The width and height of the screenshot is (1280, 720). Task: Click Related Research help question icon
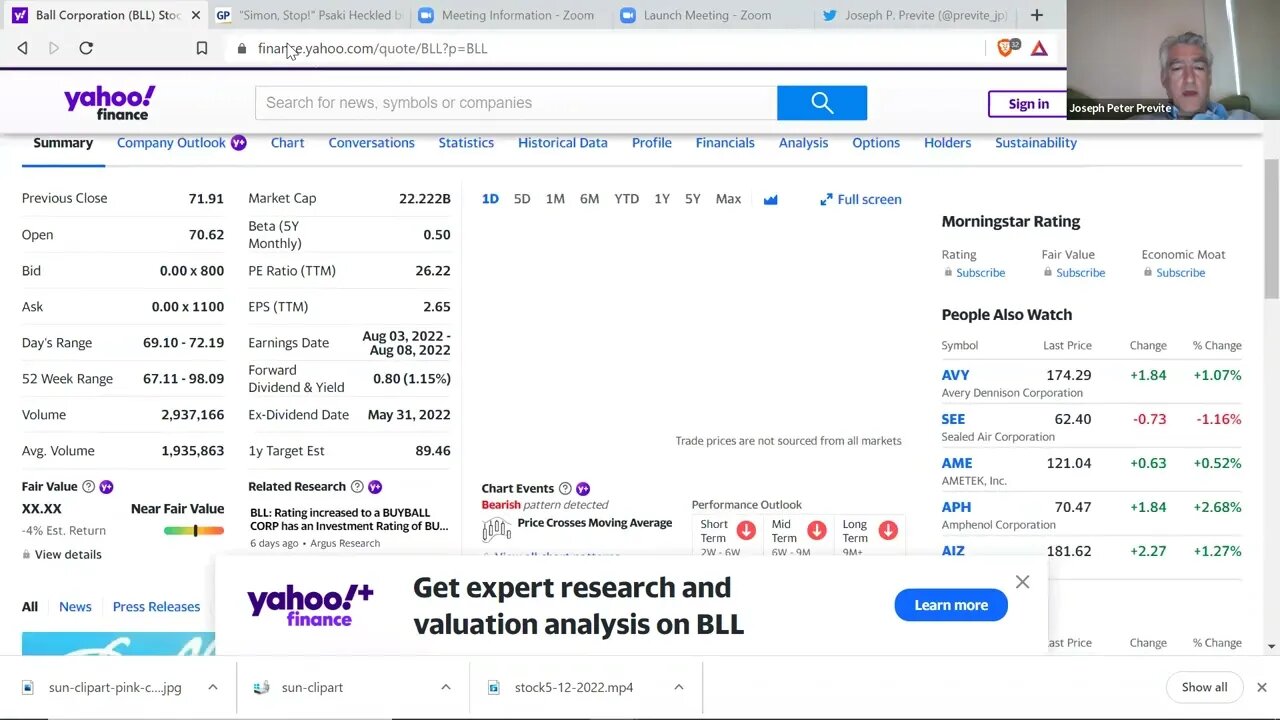pos(357,487)
